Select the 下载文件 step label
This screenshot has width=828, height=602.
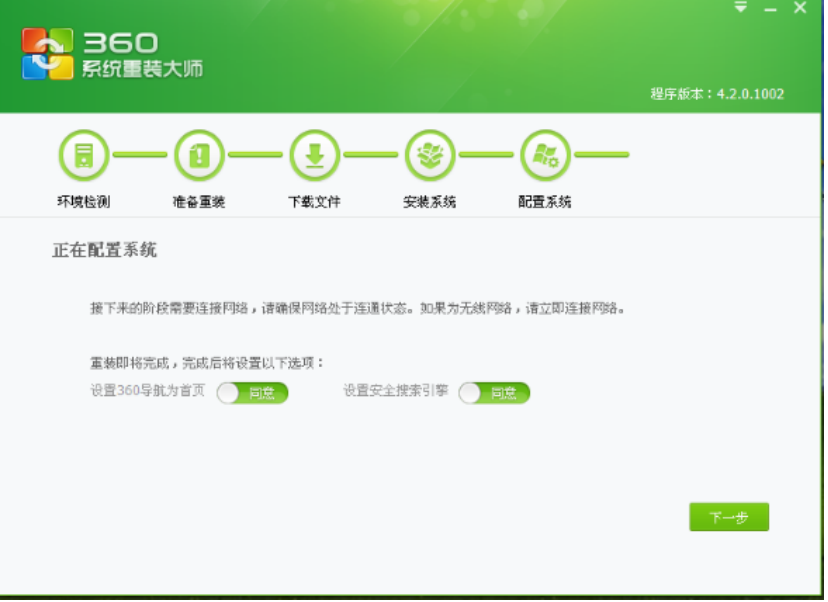pos(314,202)
